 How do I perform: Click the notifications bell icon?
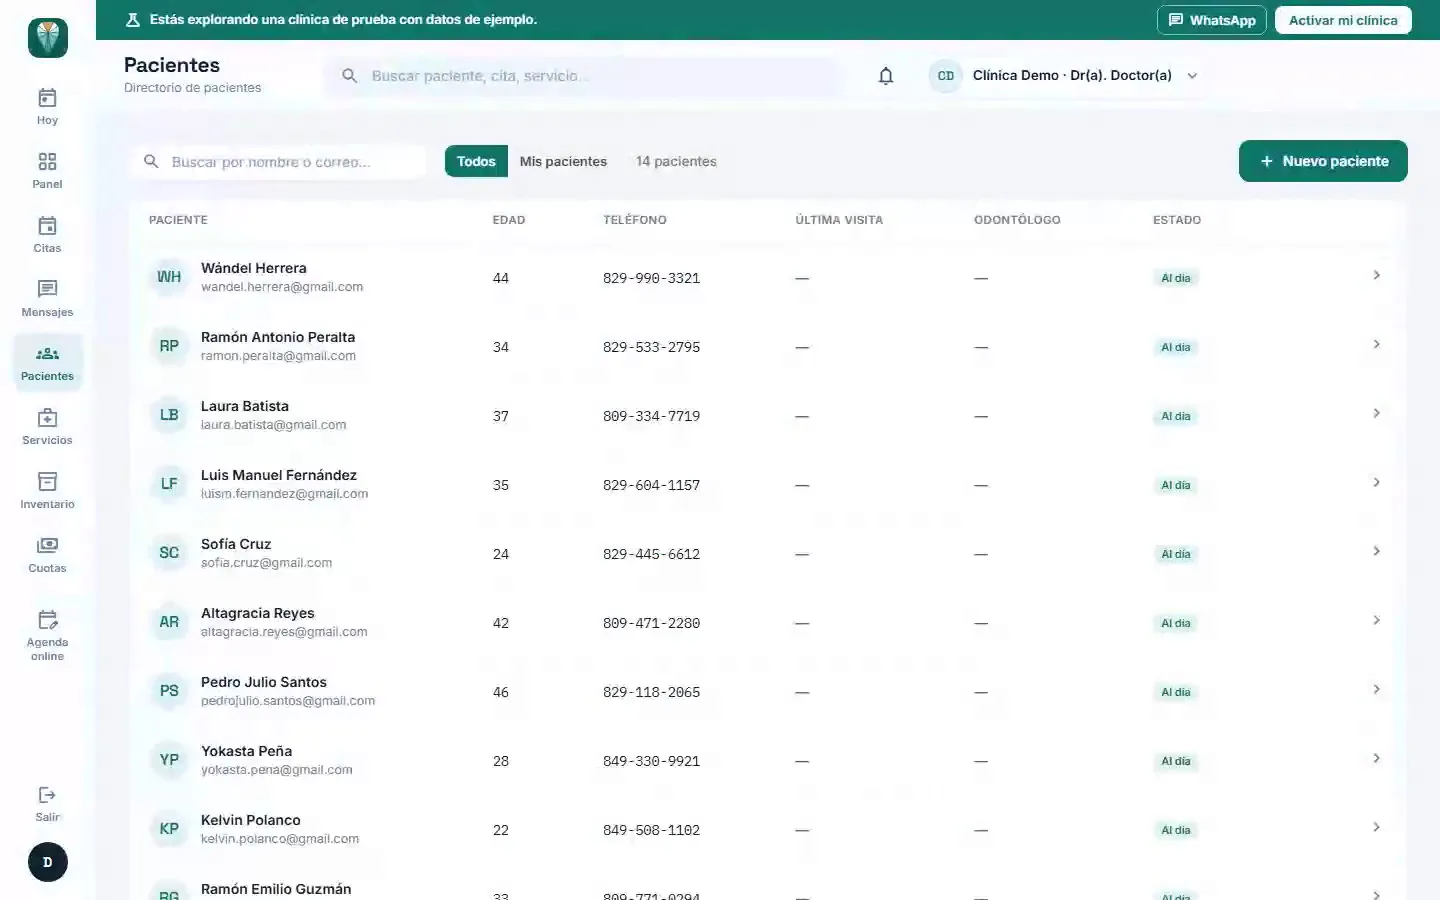point(886,76)
